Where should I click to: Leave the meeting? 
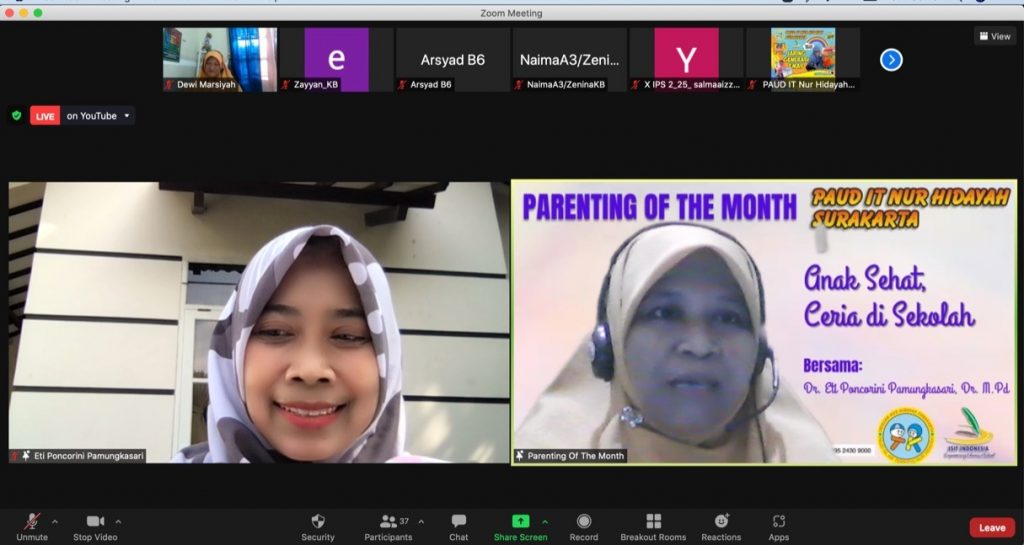click(x=992, y=527)
